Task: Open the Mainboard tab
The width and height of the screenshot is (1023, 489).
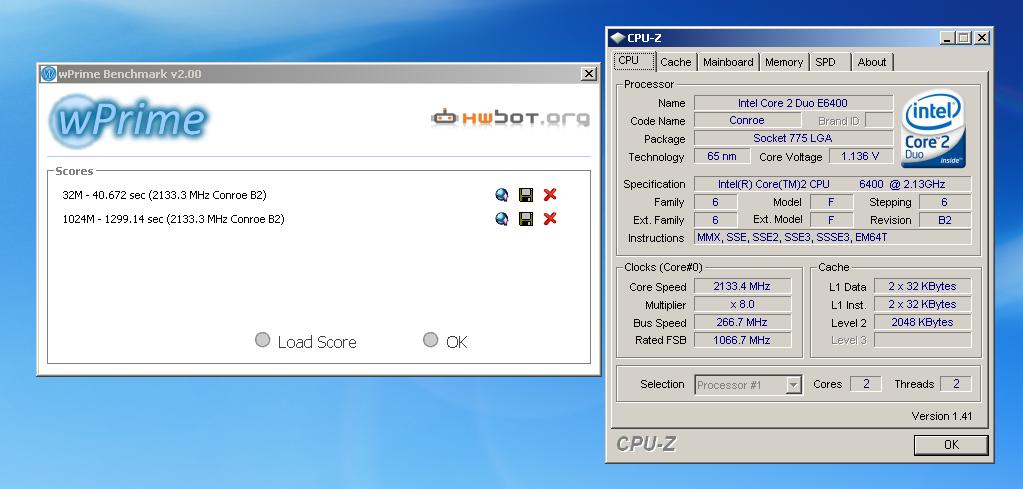Action: pyautogui.click(x=728, y=62)
